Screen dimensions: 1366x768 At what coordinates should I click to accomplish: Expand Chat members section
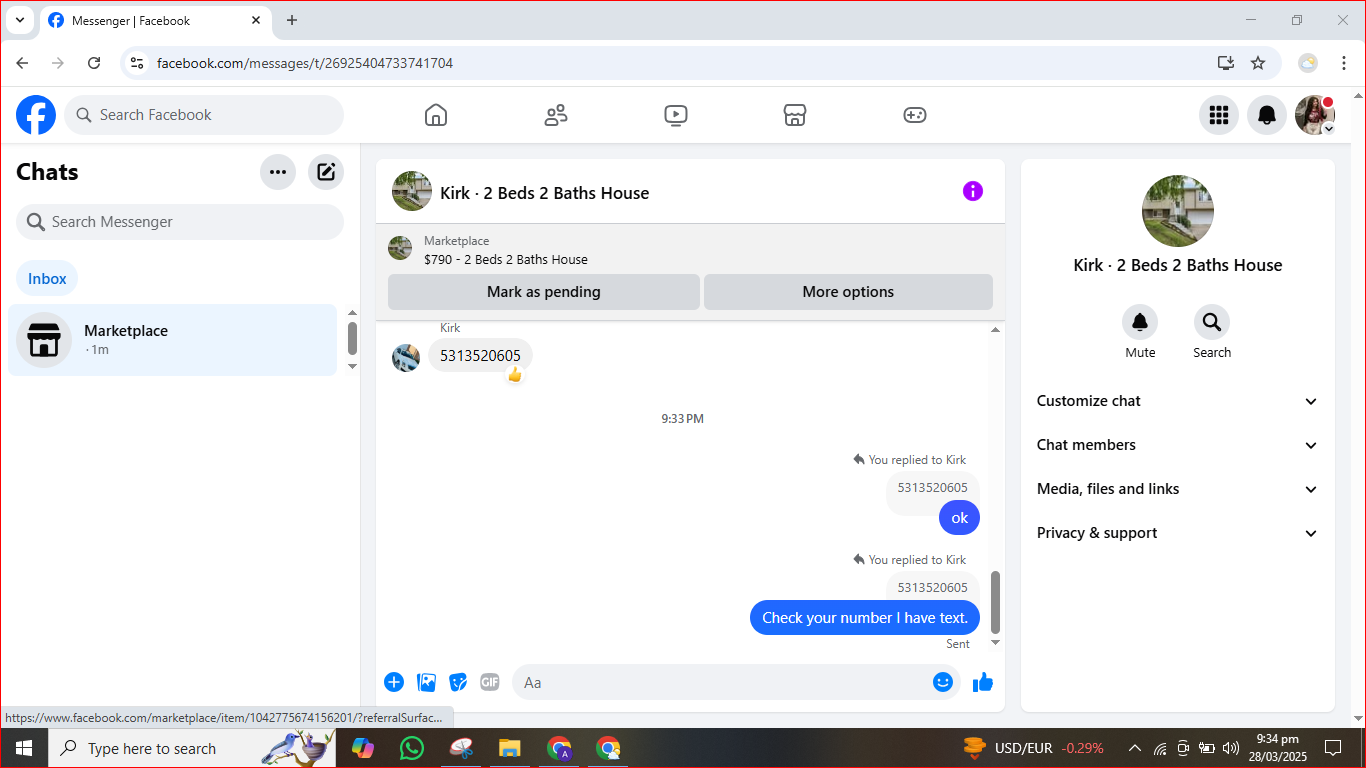point(1178,445)
